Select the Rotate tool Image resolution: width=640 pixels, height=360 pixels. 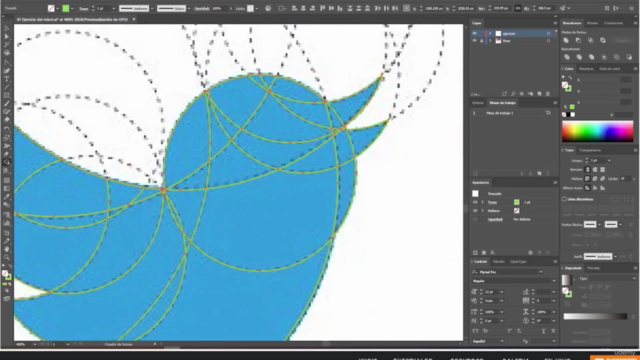tap(7, 129)
